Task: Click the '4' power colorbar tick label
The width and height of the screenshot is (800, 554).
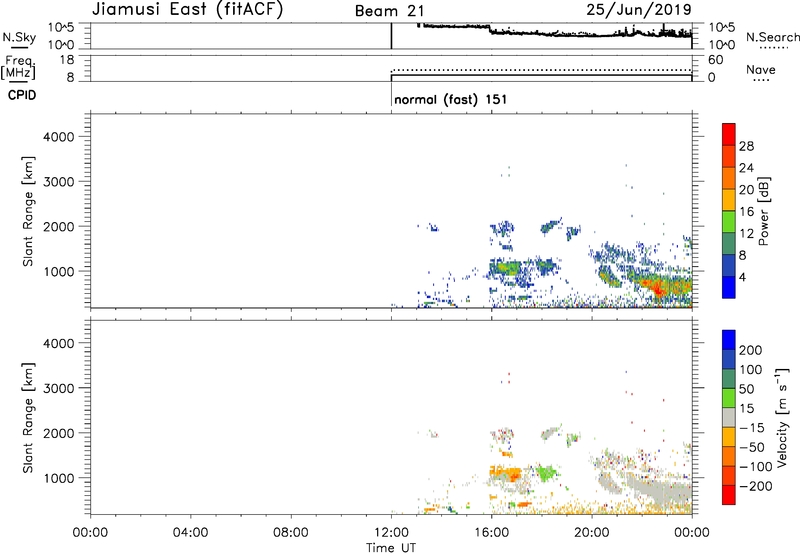Action: click(x=742, y=277)
